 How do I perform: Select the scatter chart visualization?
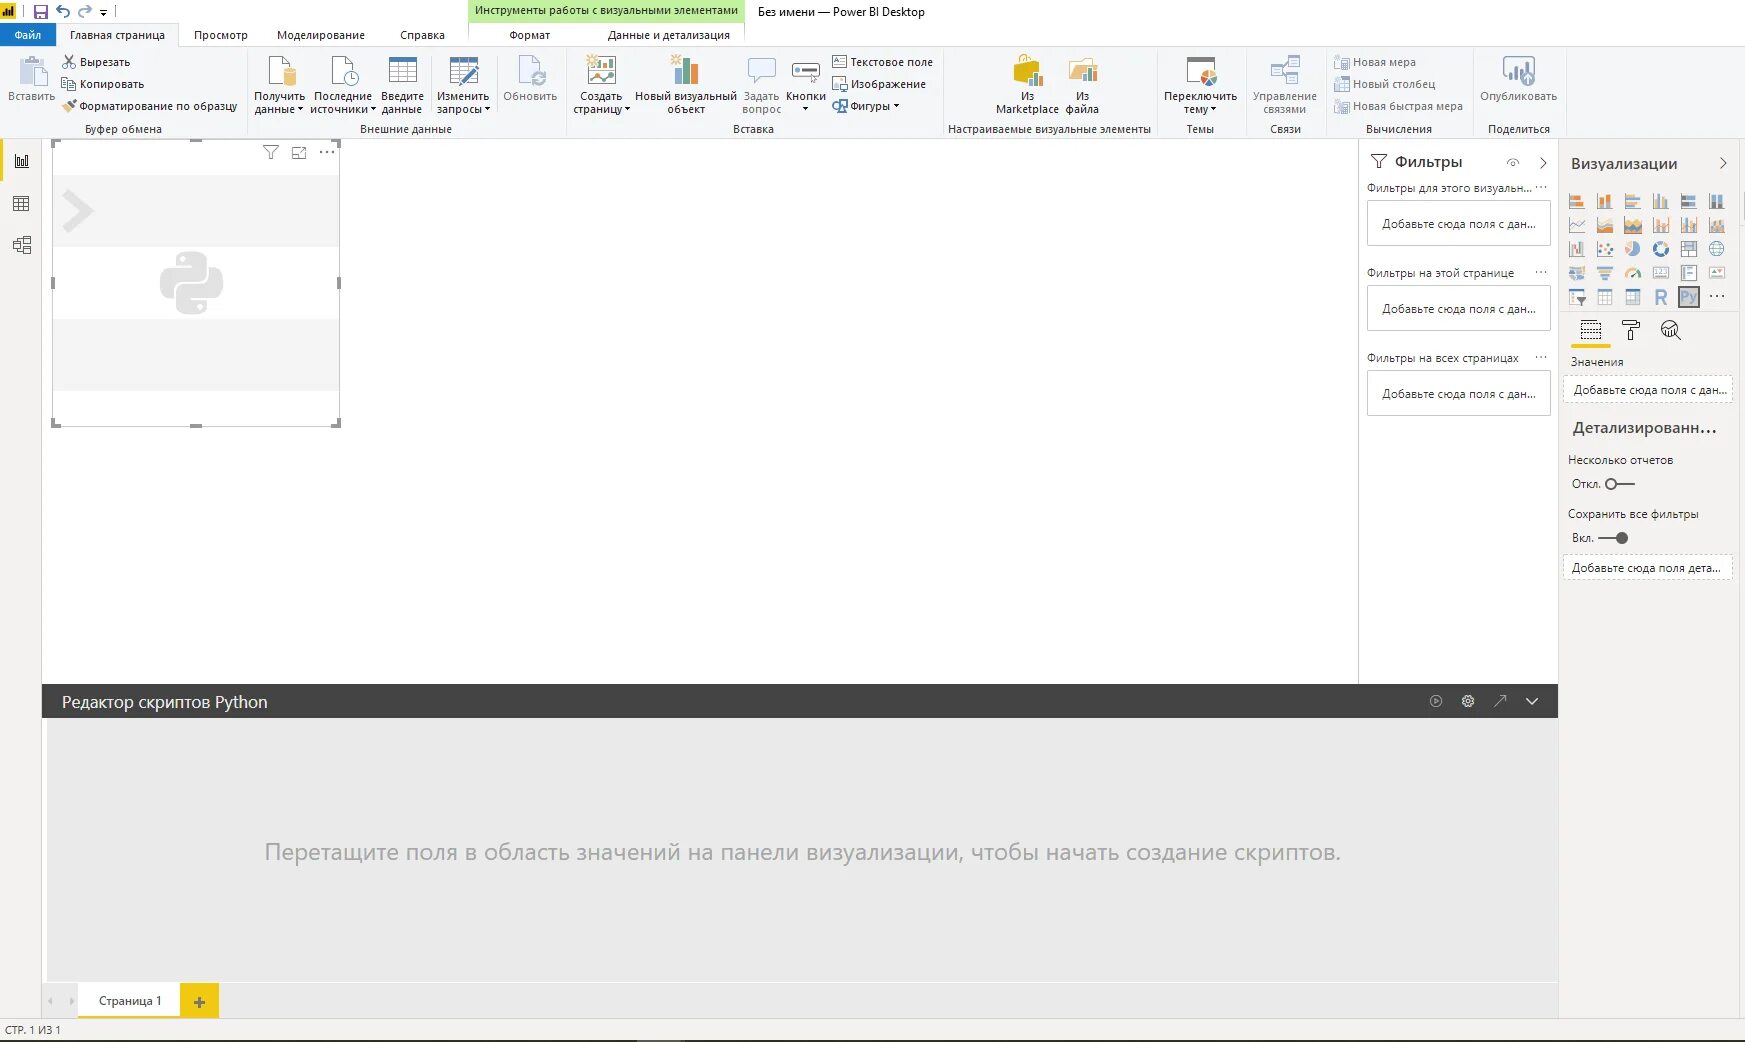[x=1605, y=249]
